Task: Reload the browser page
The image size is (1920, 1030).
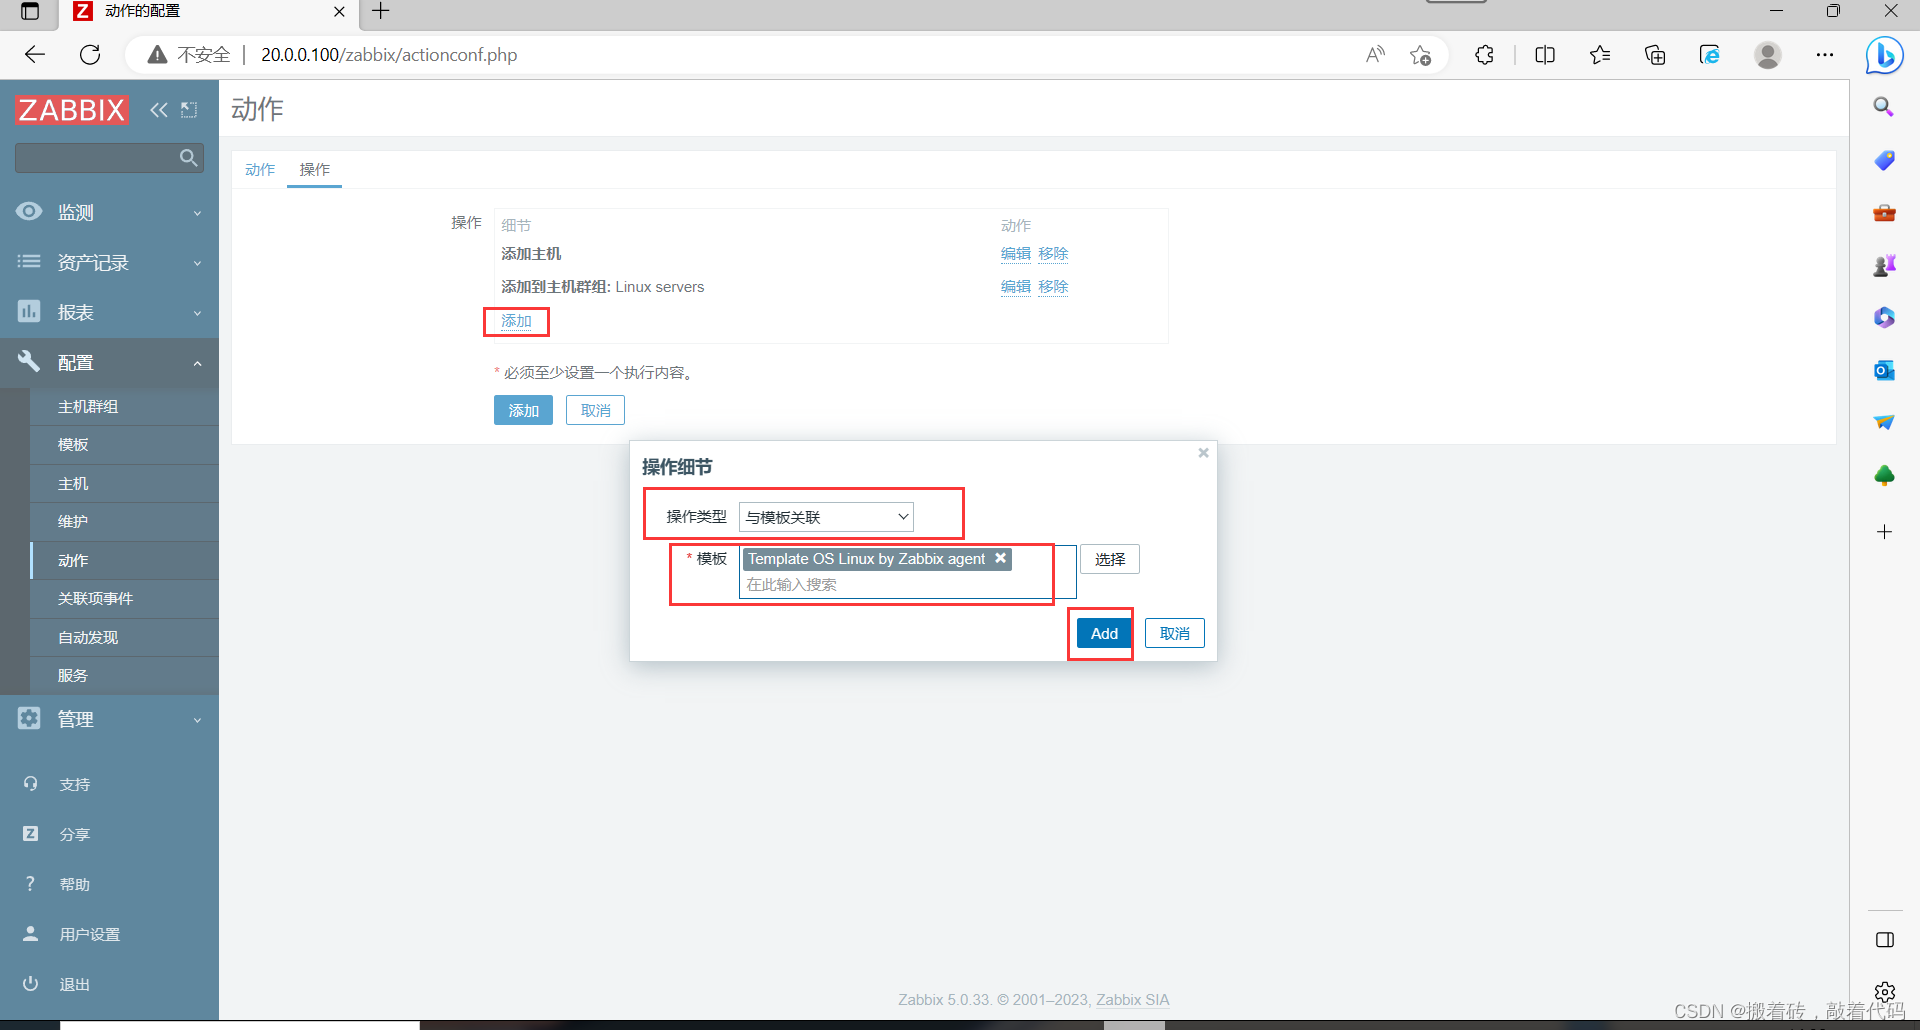Action: 90,55
